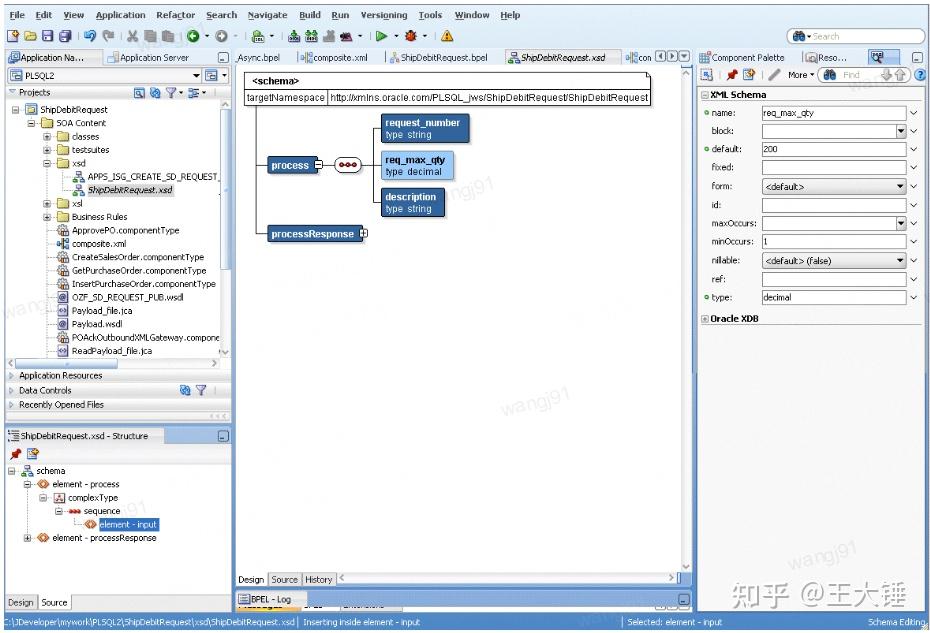Viewport: 930px width, 633px height.
Task: Click the New gallery icon in main toolbar
Action: pyautogui.click(x=12, y=36)
